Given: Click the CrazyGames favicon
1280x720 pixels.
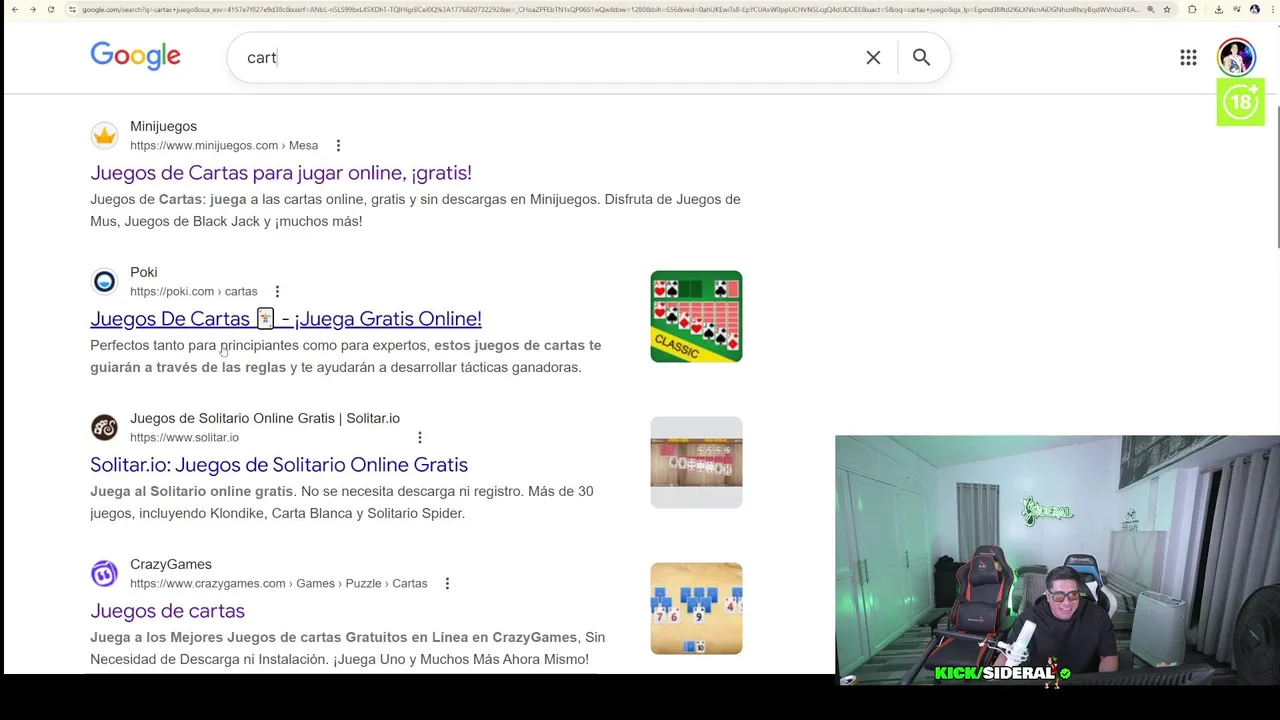Looking at the screenshot, I should [x=104, y=573].
